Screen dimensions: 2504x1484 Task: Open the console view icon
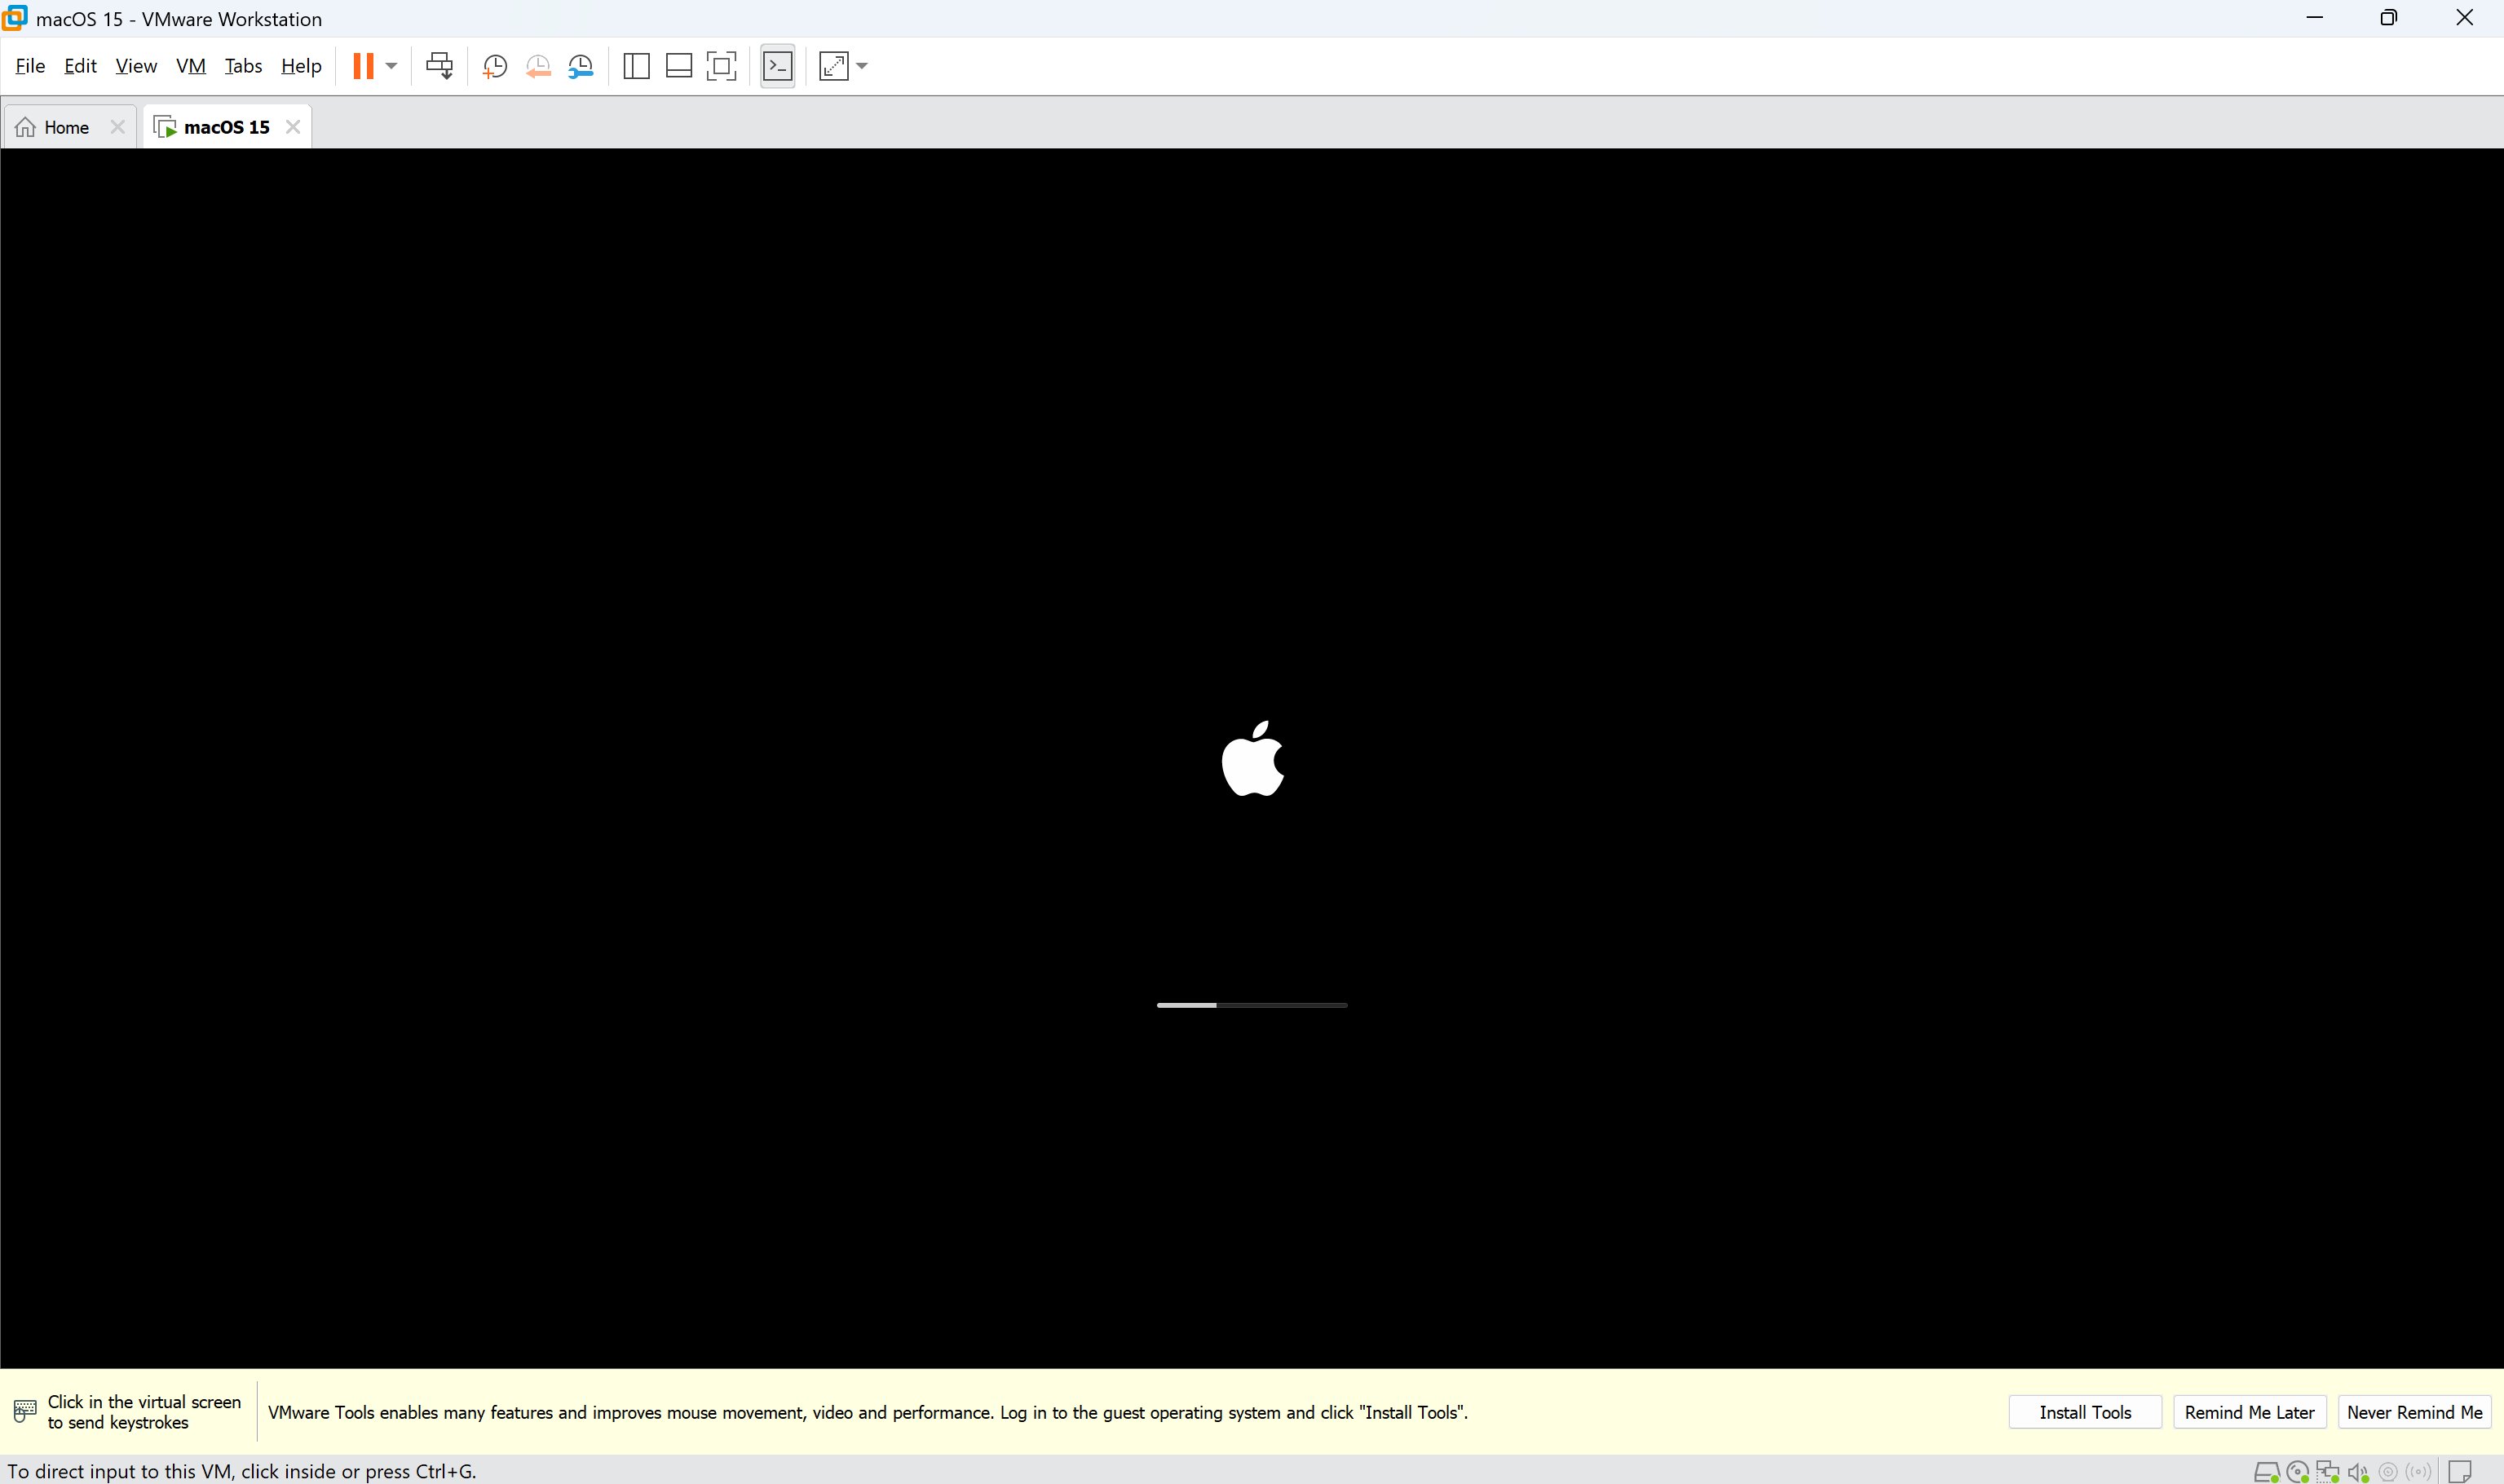pyautogui.click(x=777, y=66)
